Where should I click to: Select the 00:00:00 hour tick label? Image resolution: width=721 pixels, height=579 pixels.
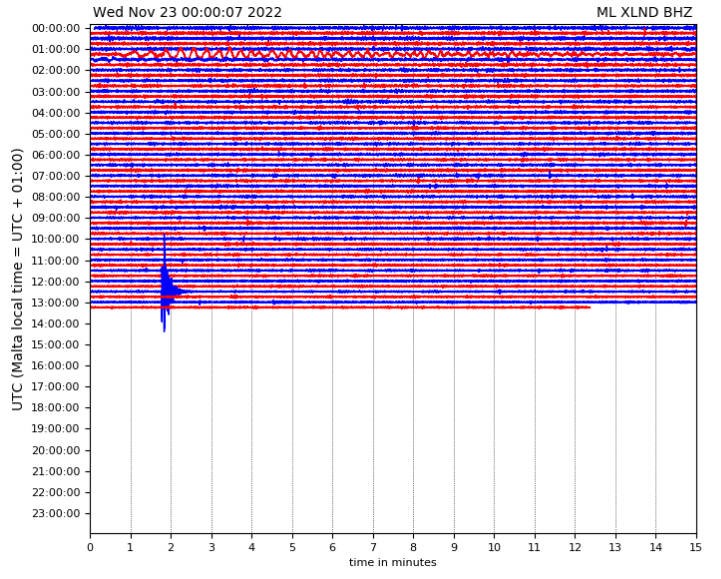tap(56, 29)
